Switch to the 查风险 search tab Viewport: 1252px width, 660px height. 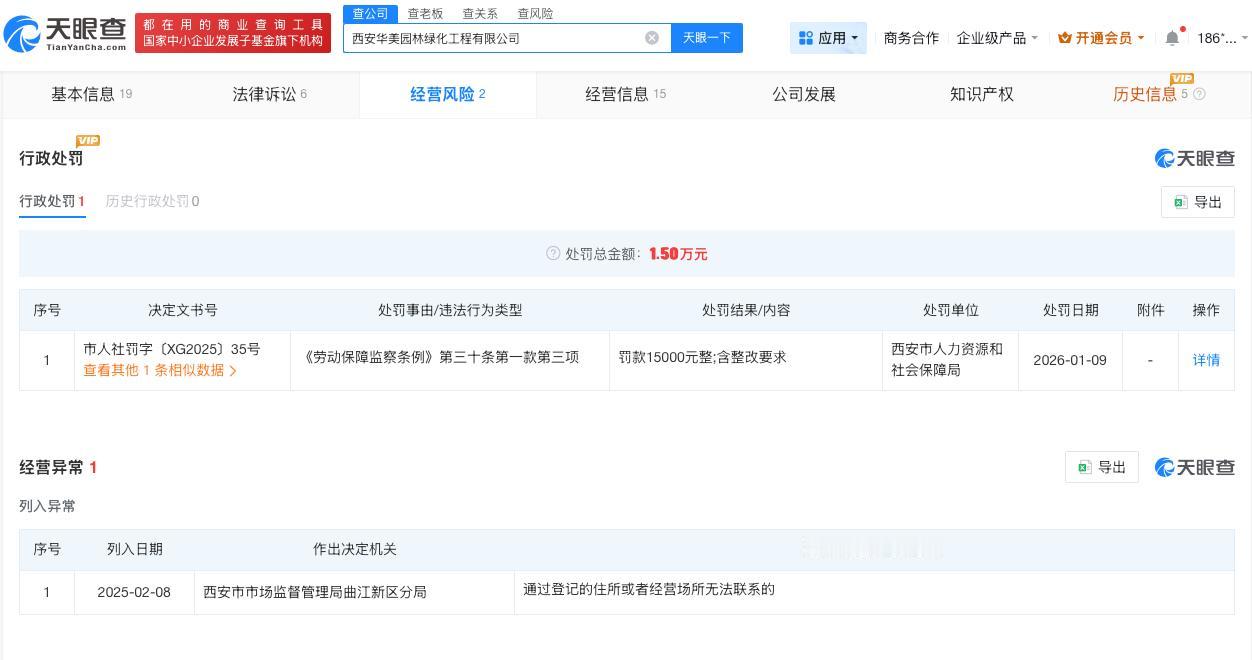535,14
